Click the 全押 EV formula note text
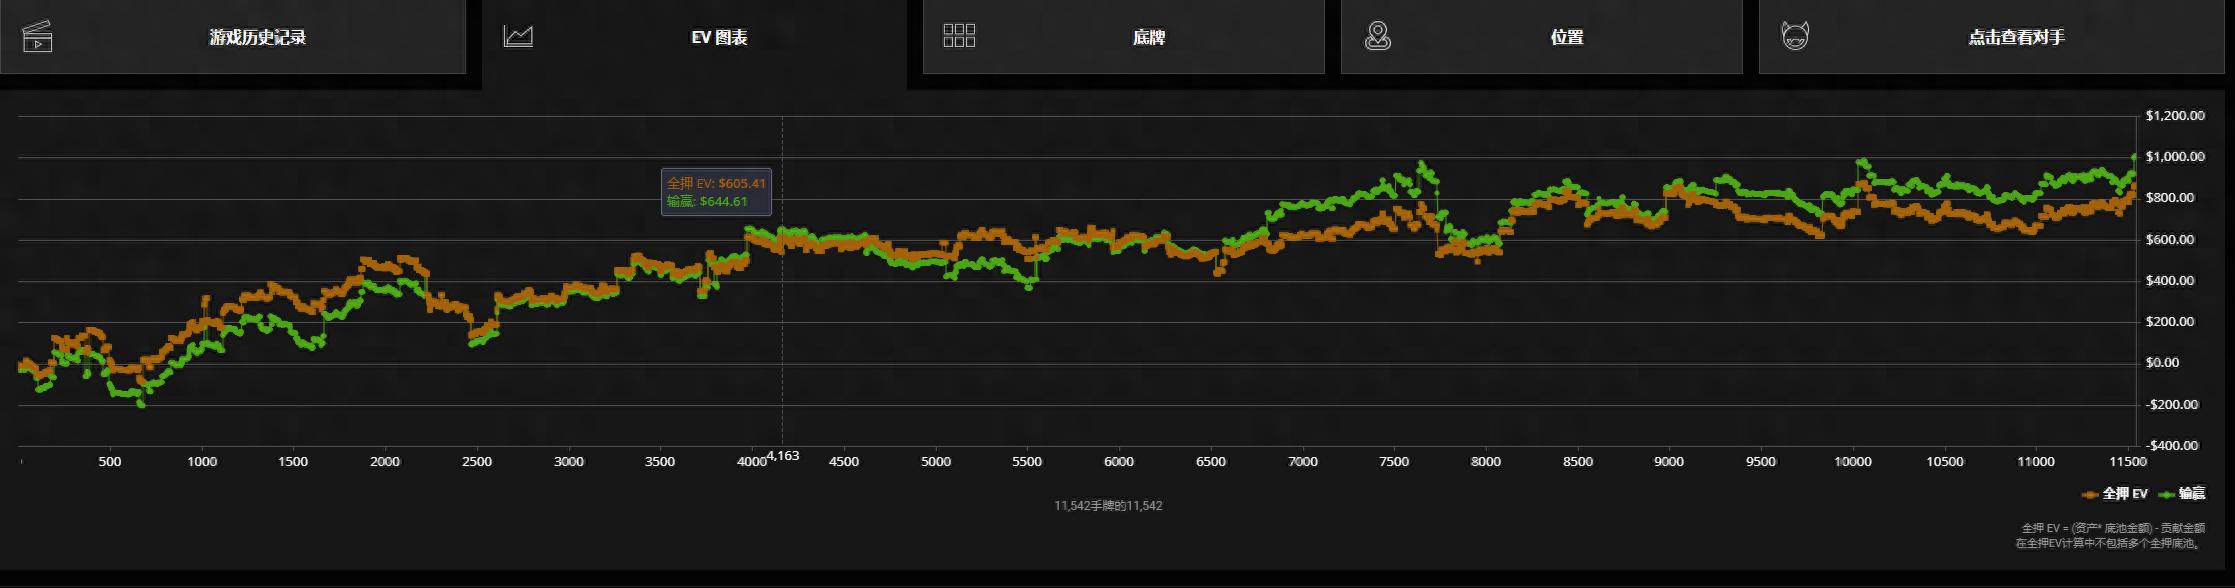This screenshot has width=2235, height=588. coord(2110,528)
